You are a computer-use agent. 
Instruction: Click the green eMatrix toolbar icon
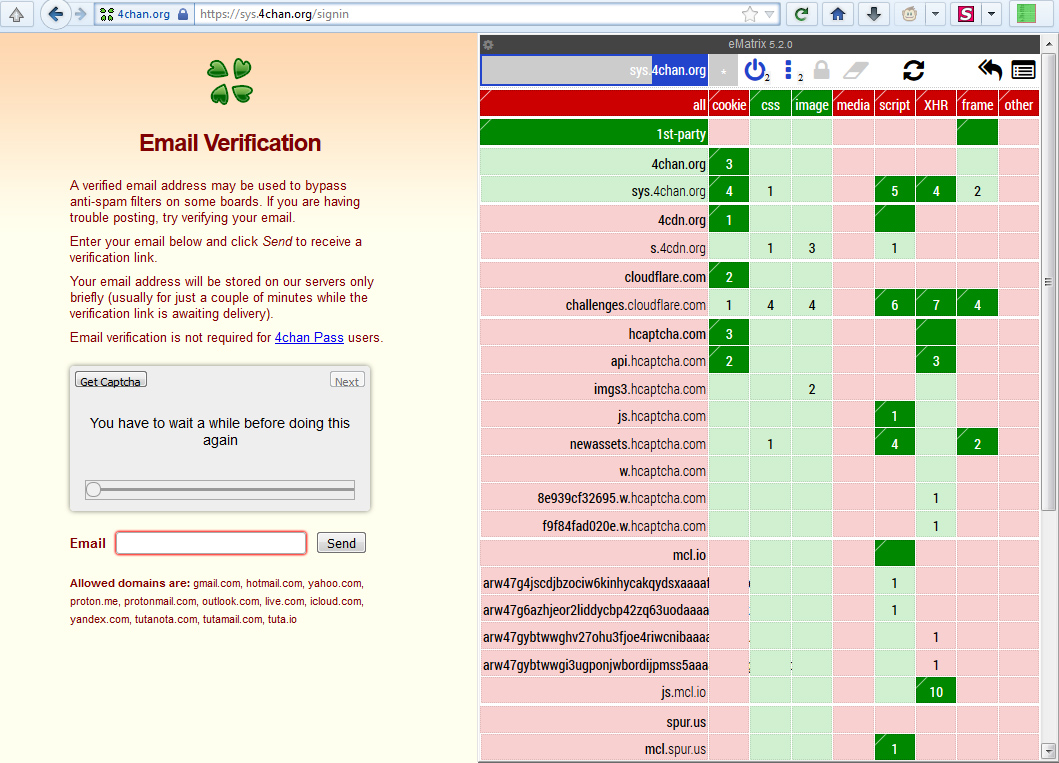point(1027,14)
